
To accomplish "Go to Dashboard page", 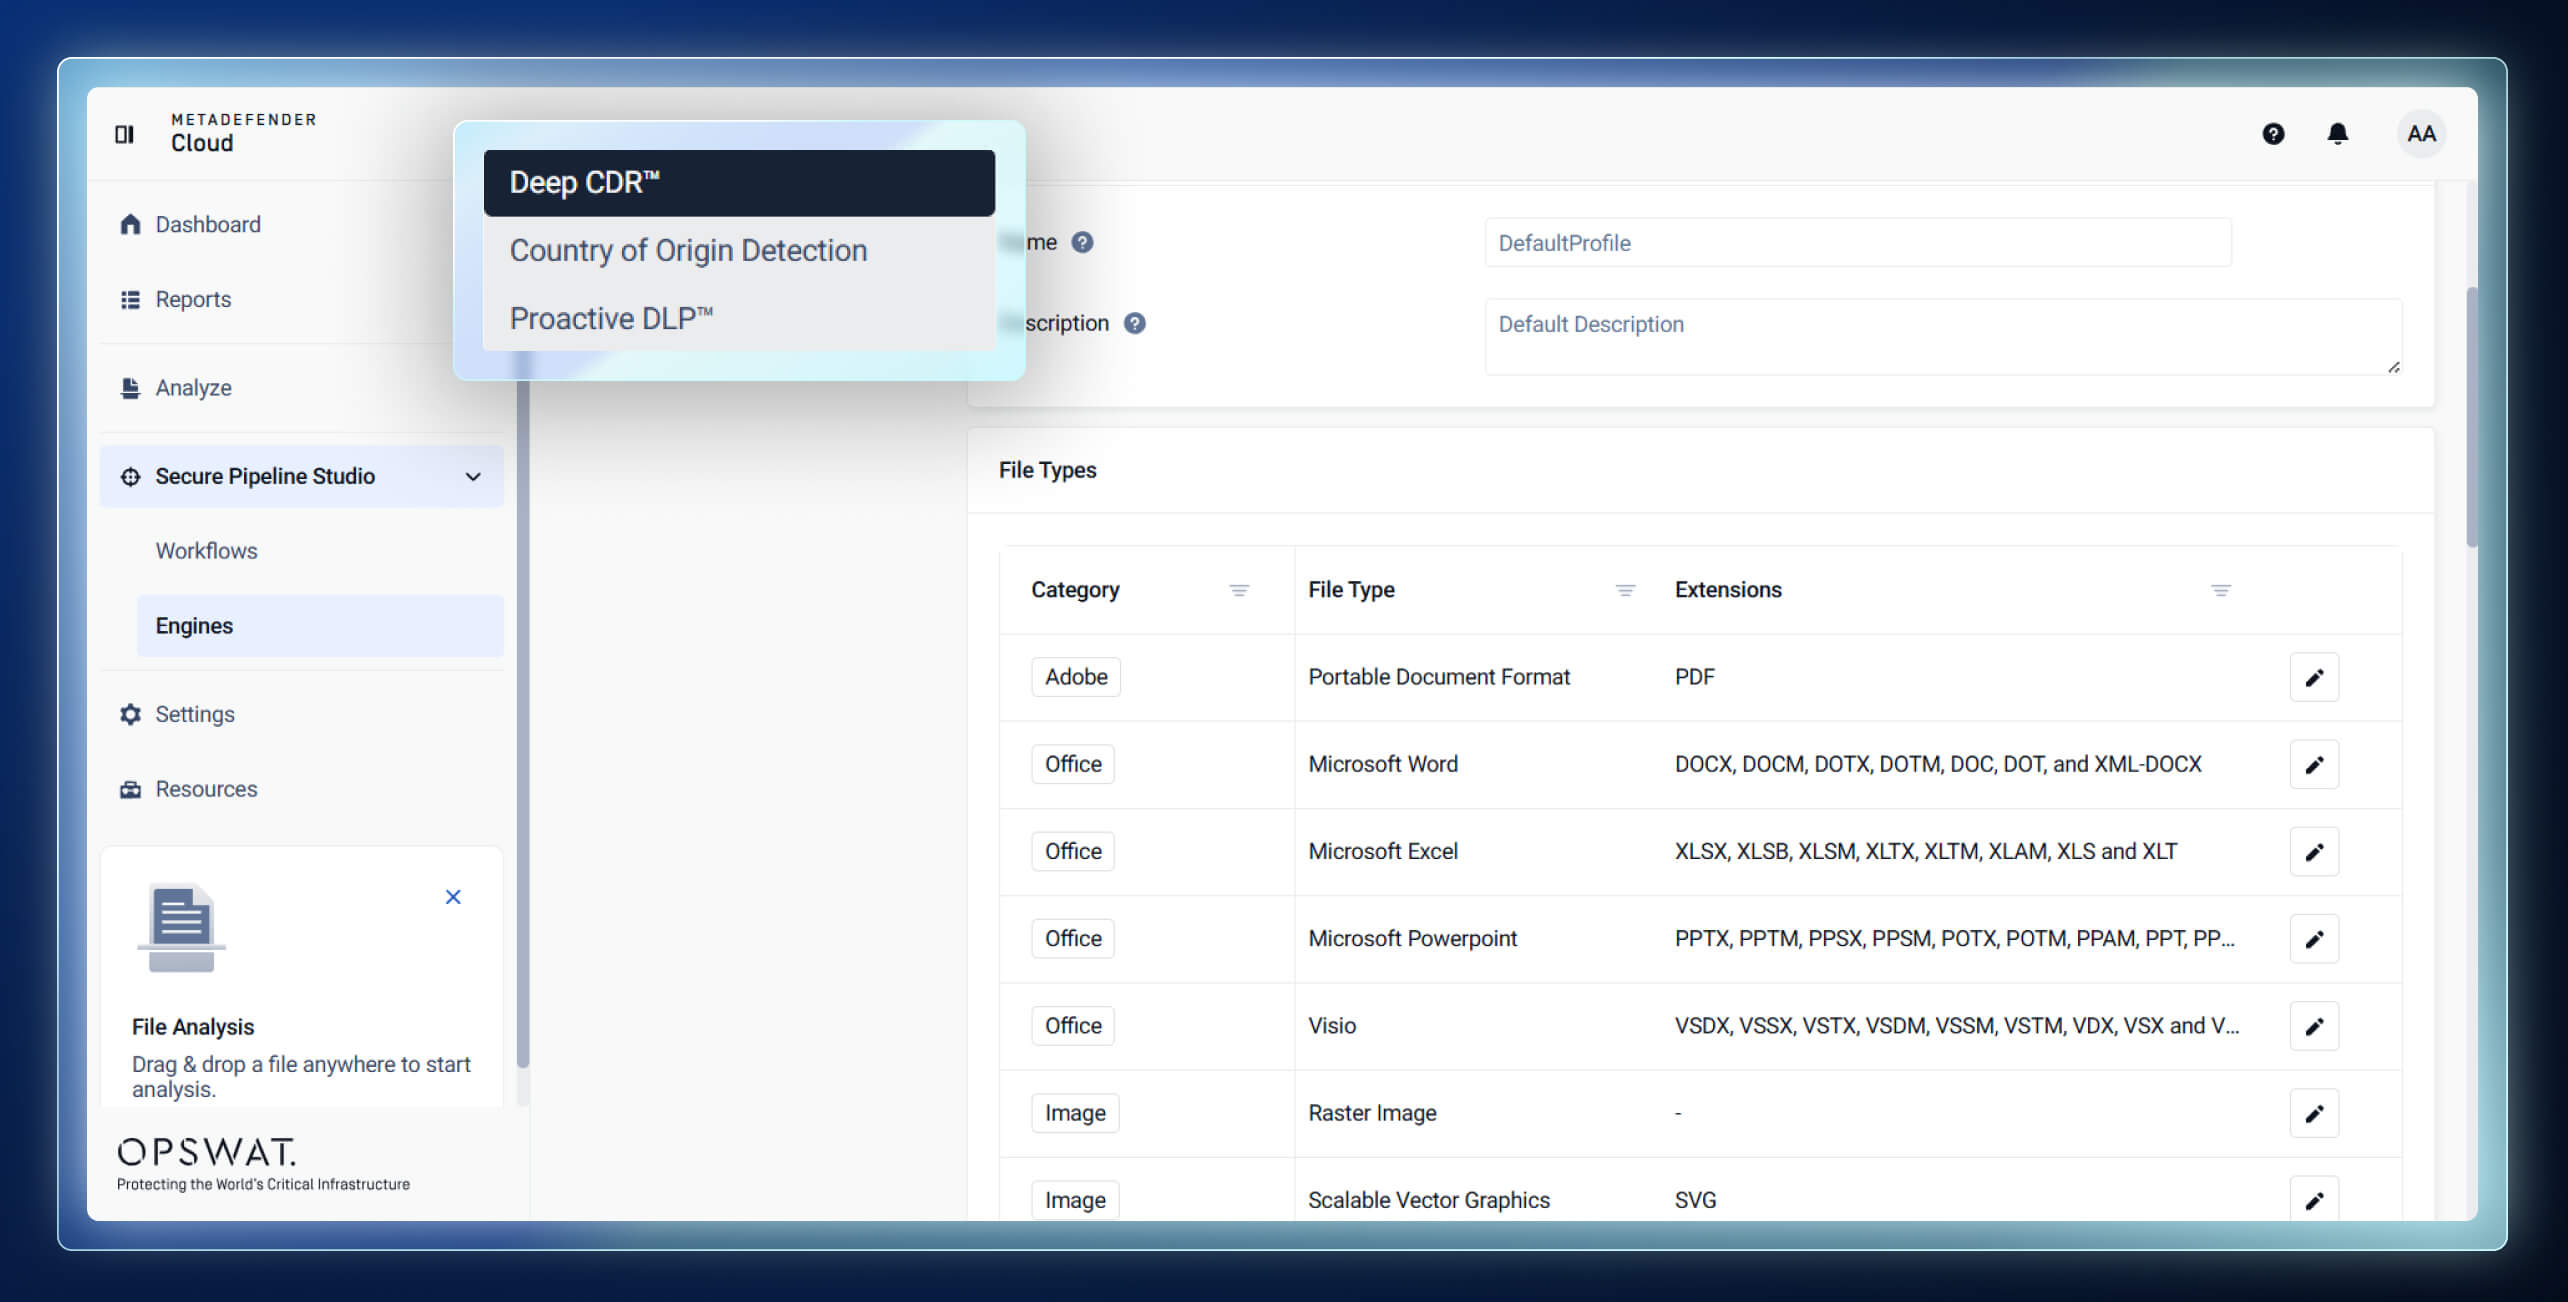I will click(x=207, y=224).
